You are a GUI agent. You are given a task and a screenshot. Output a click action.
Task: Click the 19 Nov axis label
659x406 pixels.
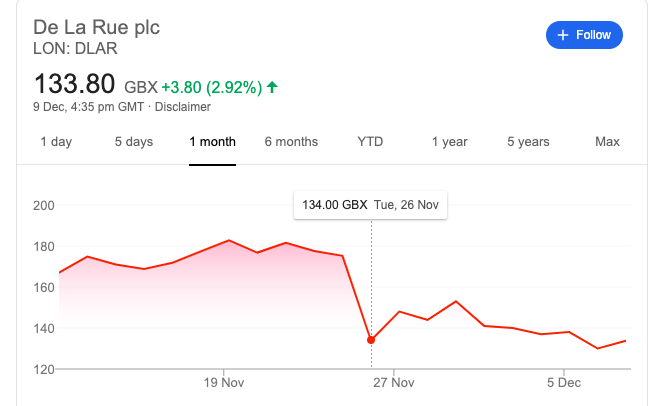click(224, 382)
